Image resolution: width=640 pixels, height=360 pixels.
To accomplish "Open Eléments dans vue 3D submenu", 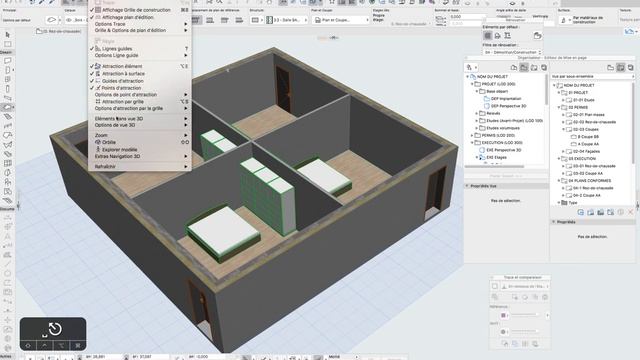I will [140, 119].
